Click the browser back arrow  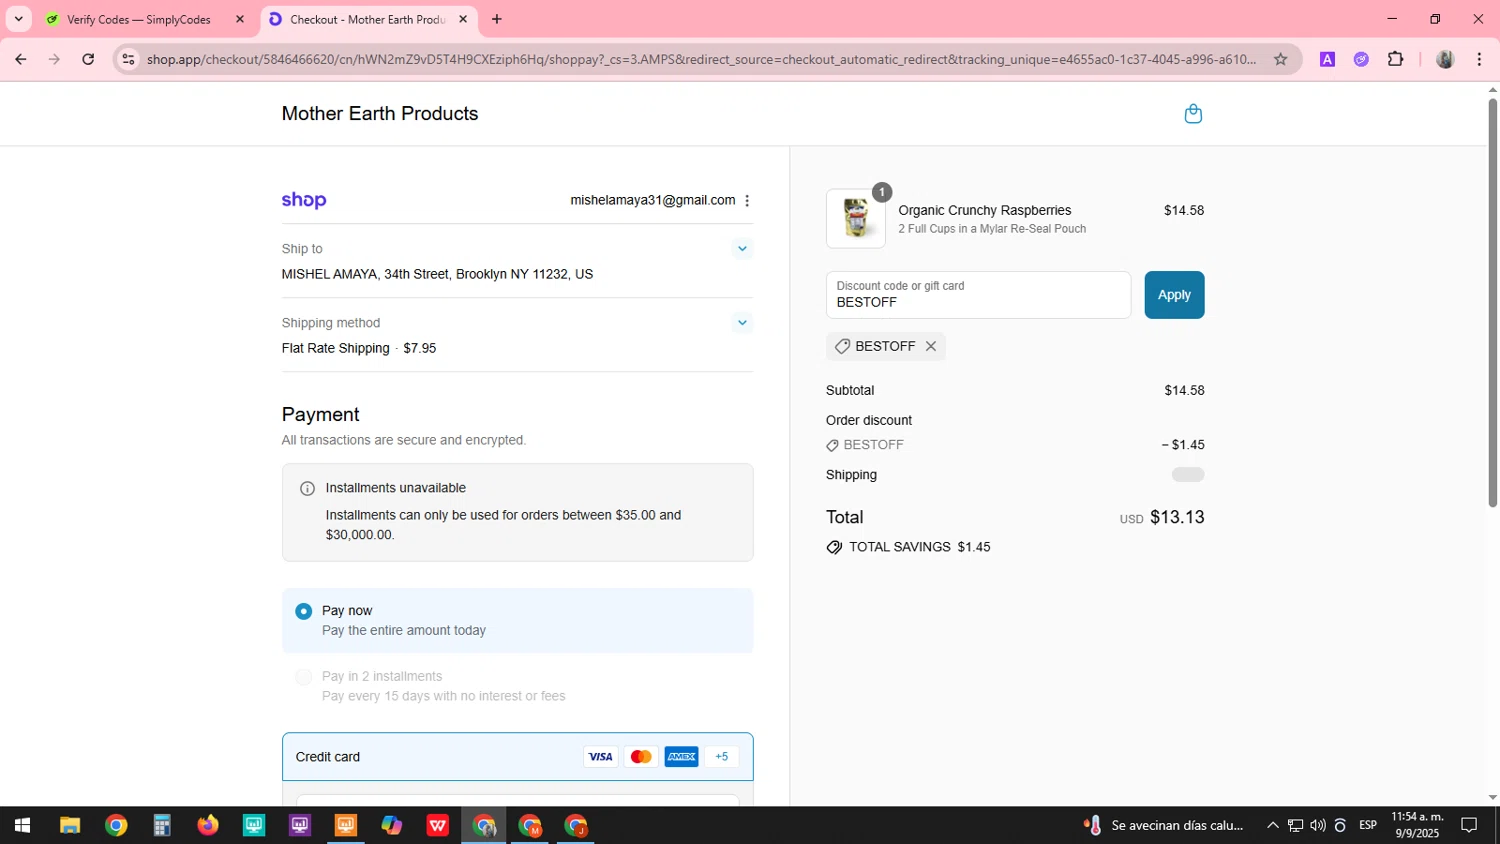coord(20,59)
